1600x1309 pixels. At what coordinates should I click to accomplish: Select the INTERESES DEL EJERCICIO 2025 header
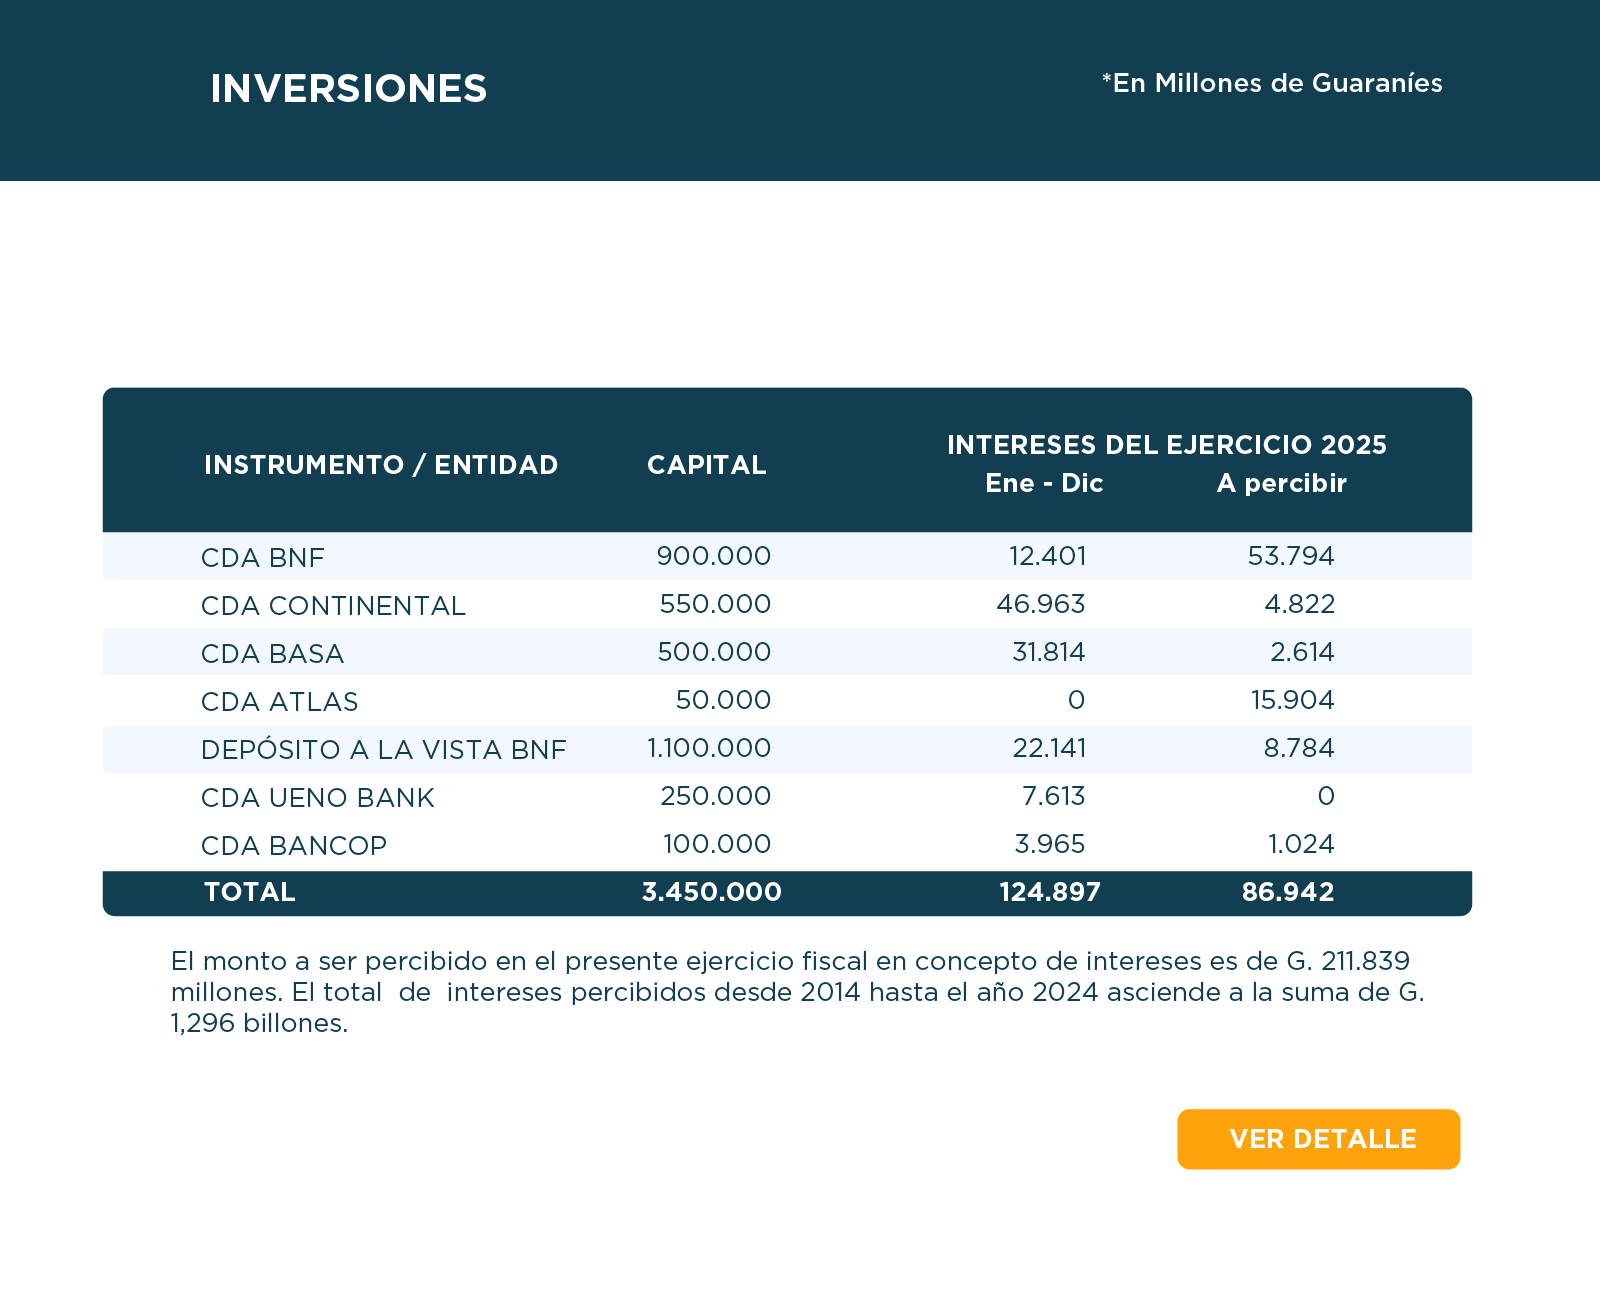click(1166, 445)
